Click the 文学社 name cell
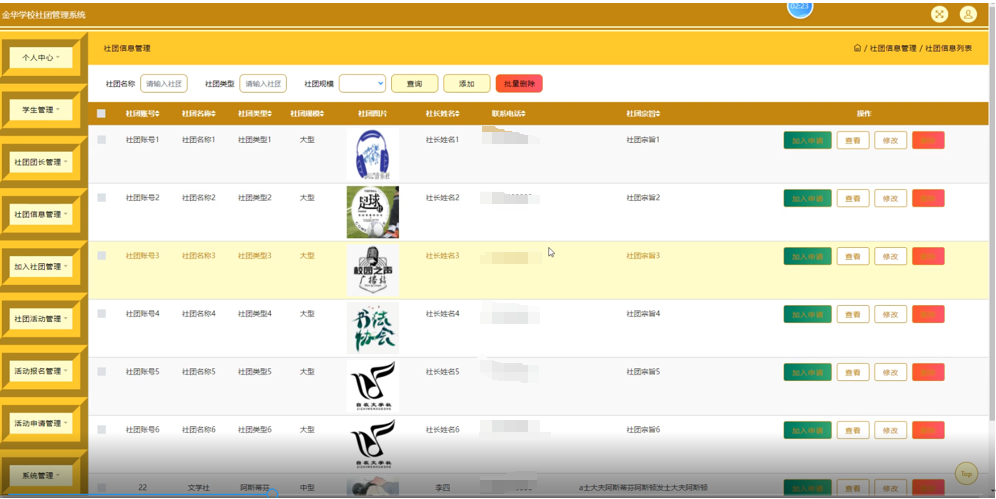Viewport: 996px width, 499px height. coord(198,488)
